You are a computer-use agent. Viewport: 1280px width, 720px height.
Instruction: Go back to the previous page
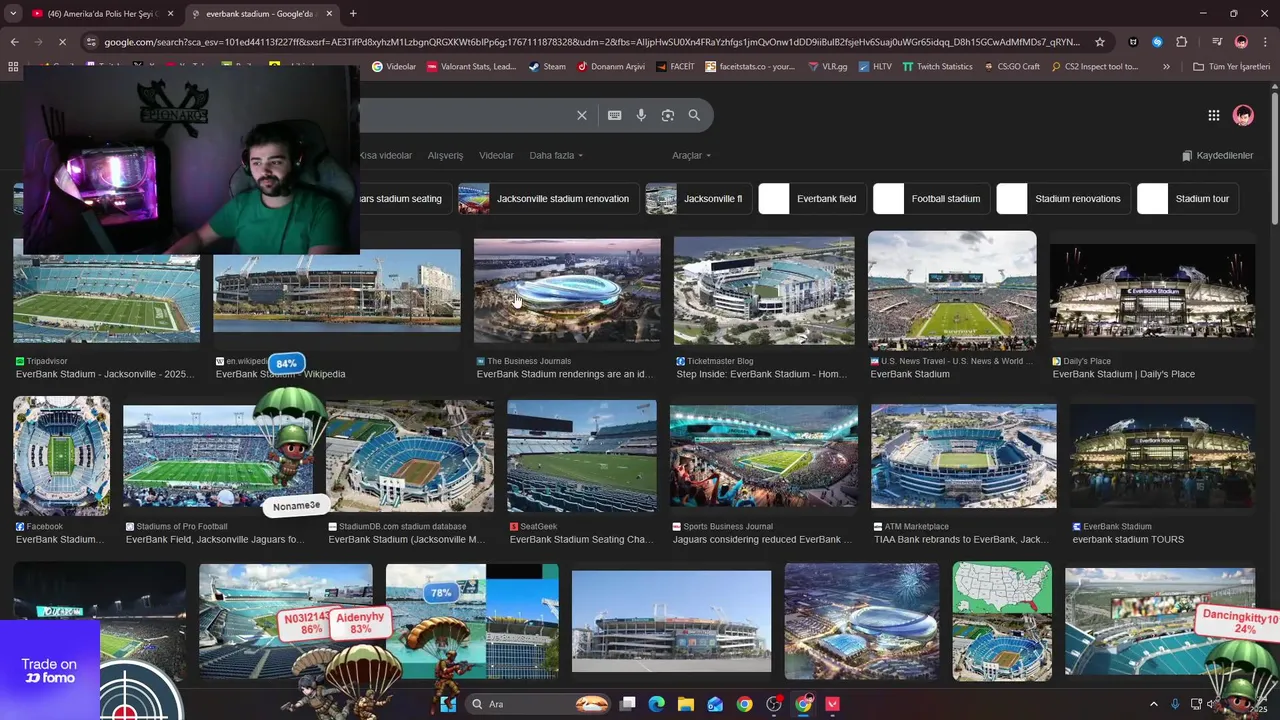[x=14, y=42]
